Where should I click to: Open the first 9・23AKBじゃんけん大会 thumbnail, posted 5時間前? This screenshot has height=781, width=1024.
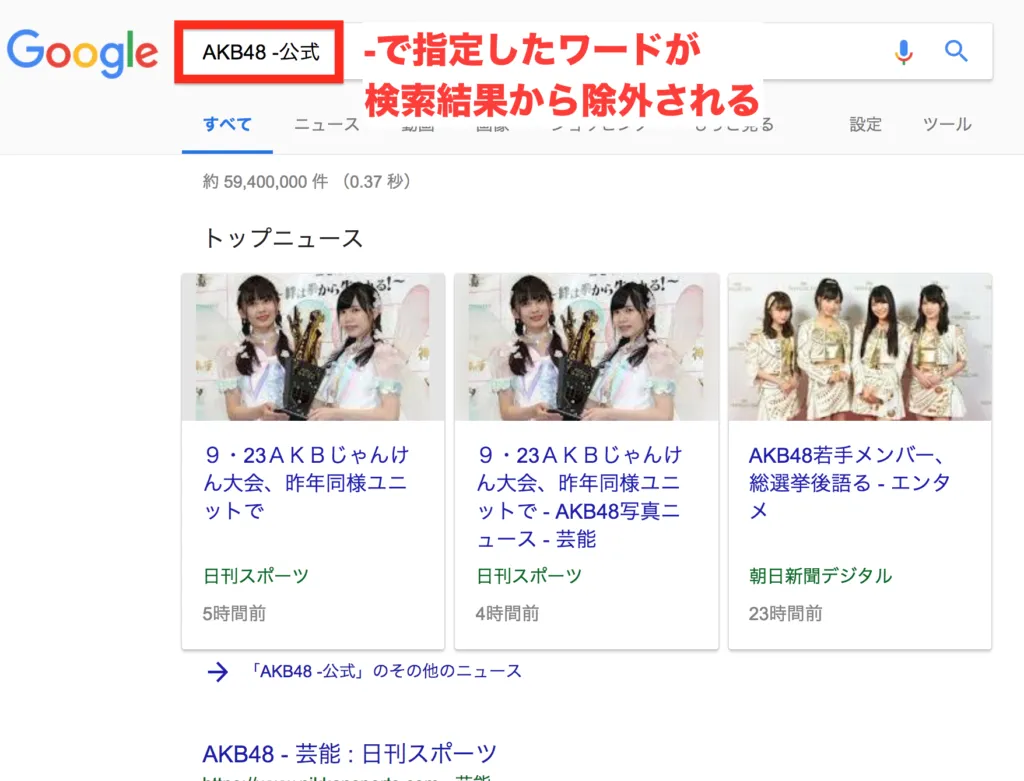click(x=313, y=347)
